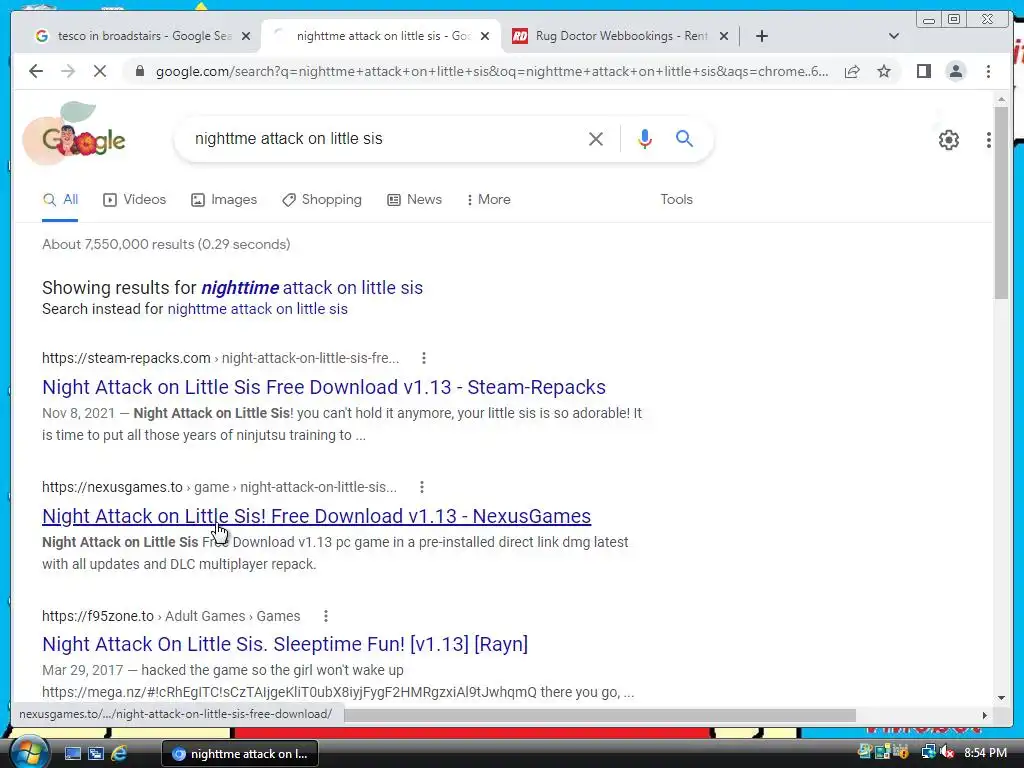The height and width of the screenshot is (768, 1024).
Task: Select the Chrome window taskbar button
Action: (x=240, y=754)
